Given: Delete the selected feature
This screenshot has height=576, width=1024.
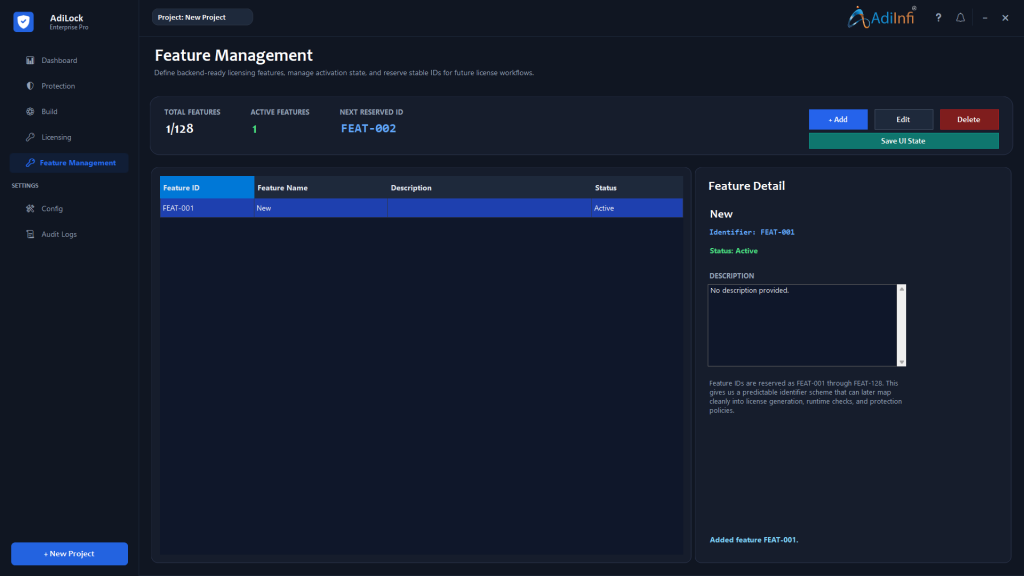Looking at the screenshot, I should click(968, 119).
